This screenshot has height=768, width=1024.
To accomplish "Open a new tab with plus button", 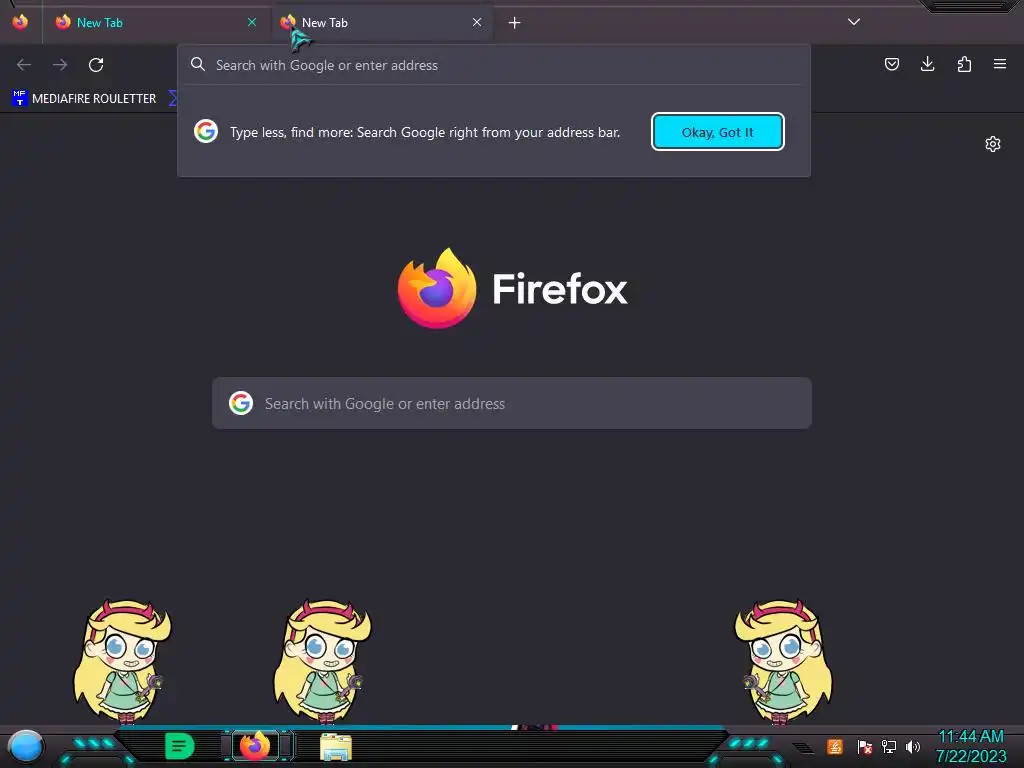I will (515, 23).
